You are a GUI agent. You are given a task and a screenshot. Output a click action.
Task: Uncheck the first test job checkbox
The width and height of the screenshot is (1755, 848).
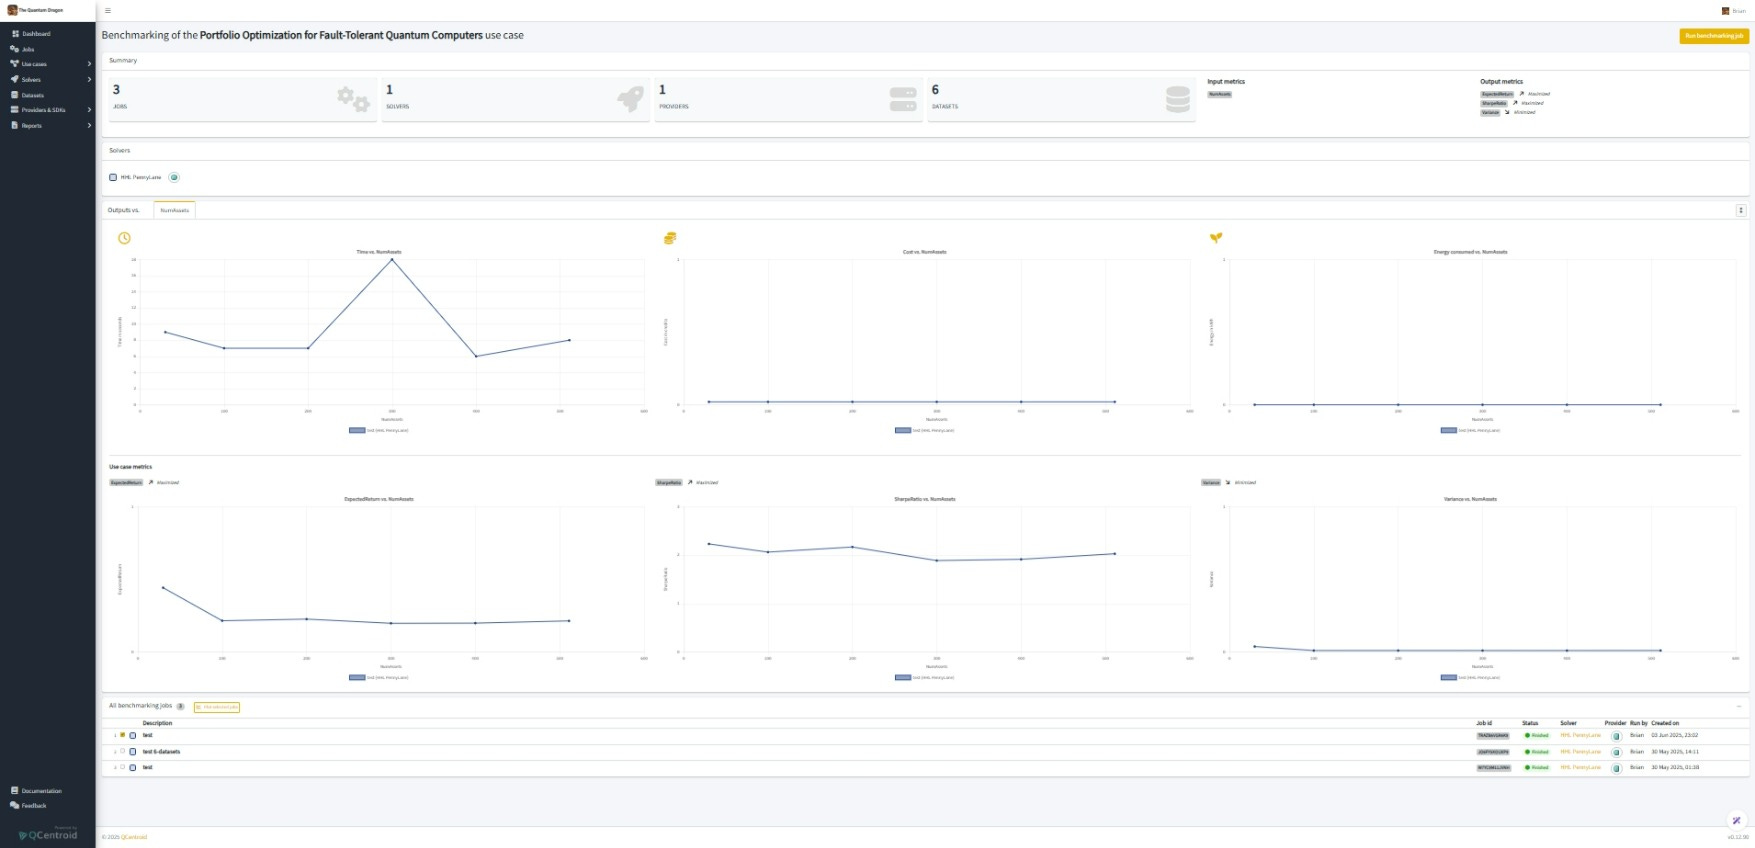123,735
